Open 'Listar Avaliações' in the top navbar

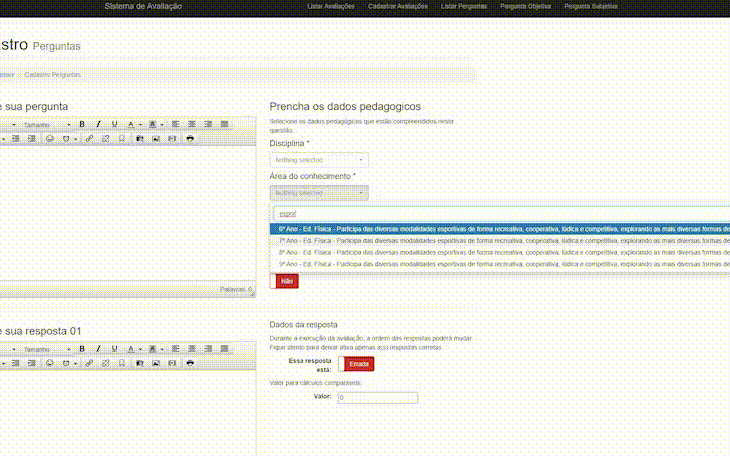point(329,6)
